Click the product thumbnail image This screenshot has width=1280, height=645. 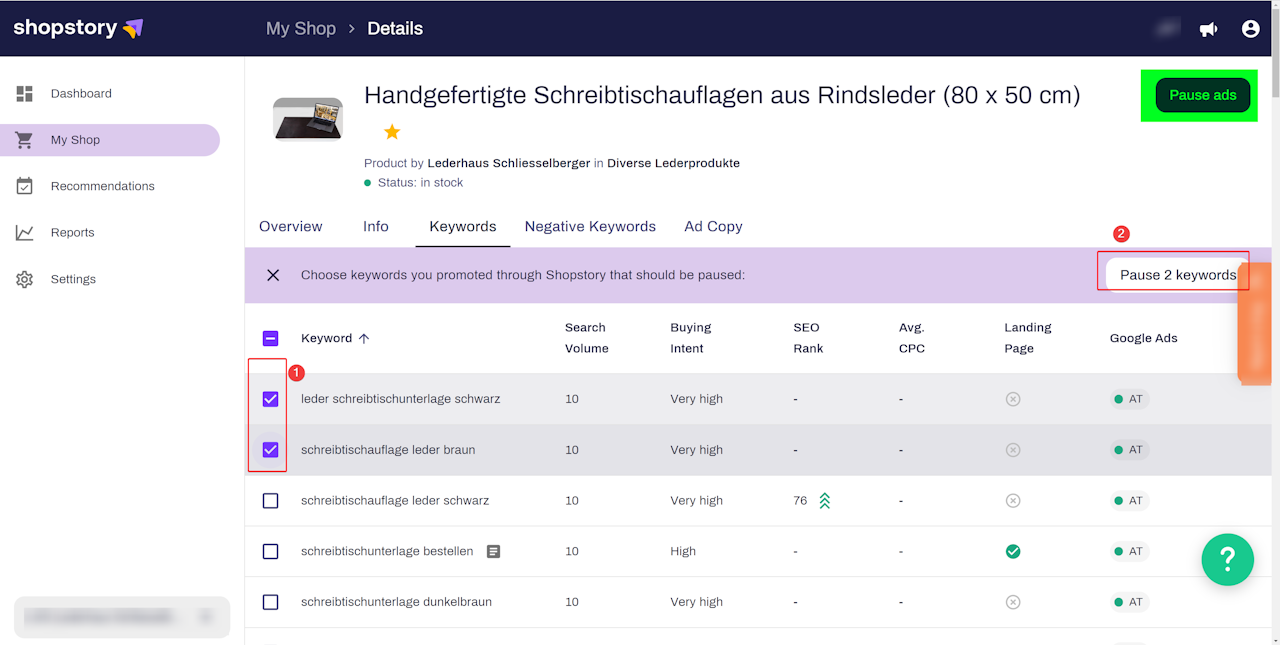pyautogui.click(x=308, y=119)
